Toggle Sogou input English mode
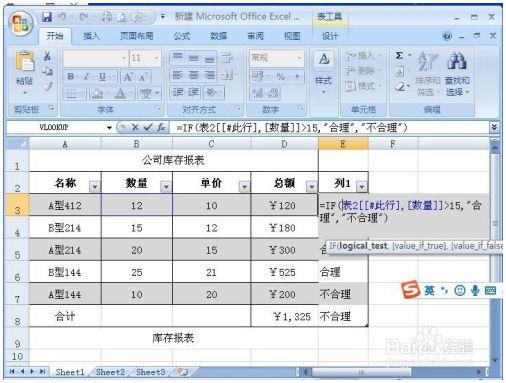Screen dimensions: 506x383 pyautogui.click(x=429, y=290)
